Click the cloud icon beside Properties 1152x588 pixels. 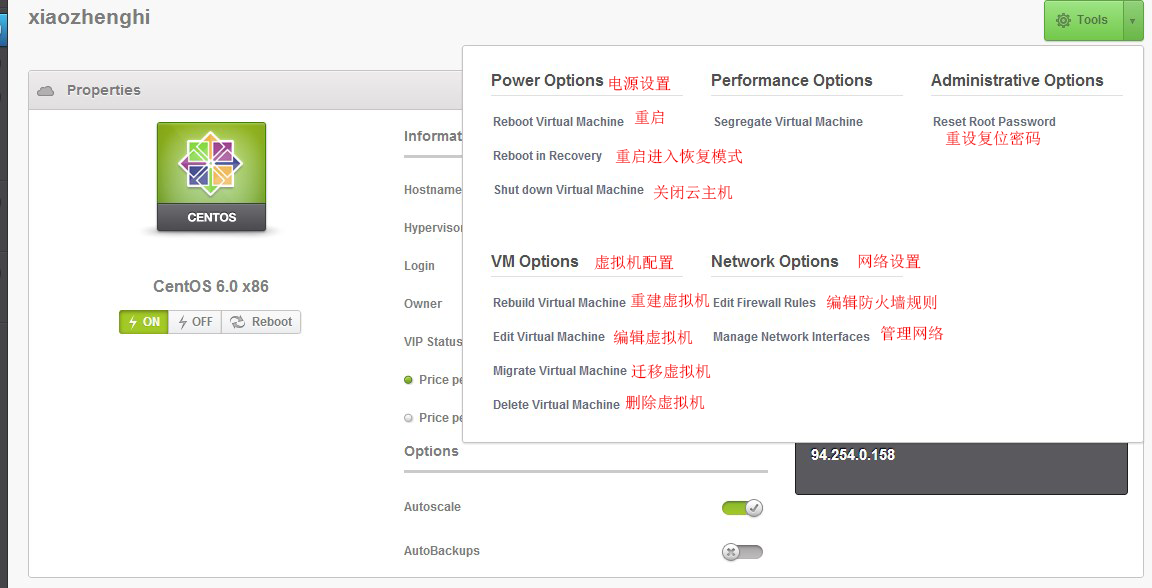tap(45, 91)
